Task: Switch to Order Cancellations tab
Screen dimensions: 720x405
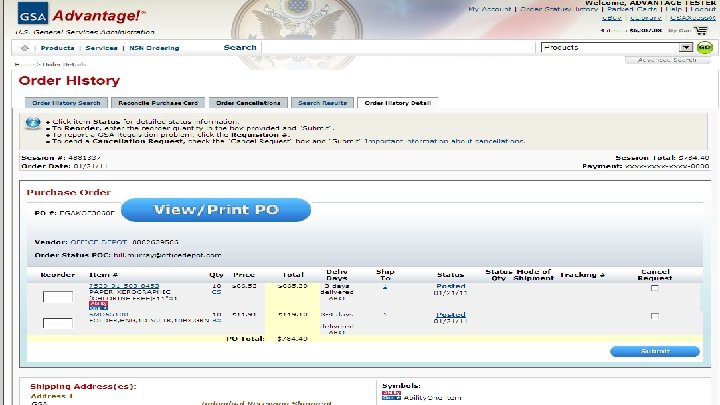Action: point(248,103)
